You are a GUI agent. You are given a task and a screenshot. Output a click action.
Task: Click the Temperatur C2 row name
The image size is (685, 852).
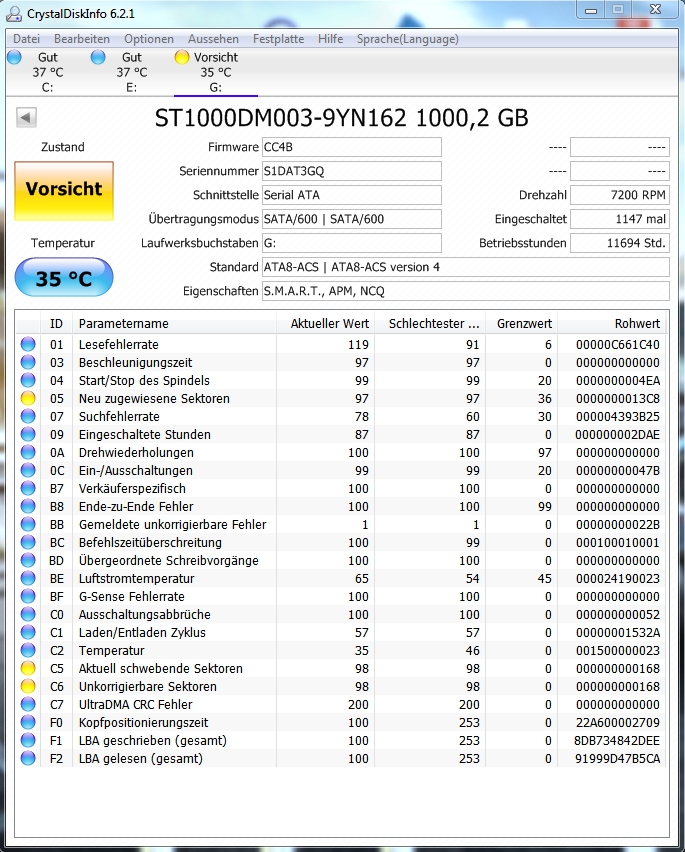click(x=111, y=650)
